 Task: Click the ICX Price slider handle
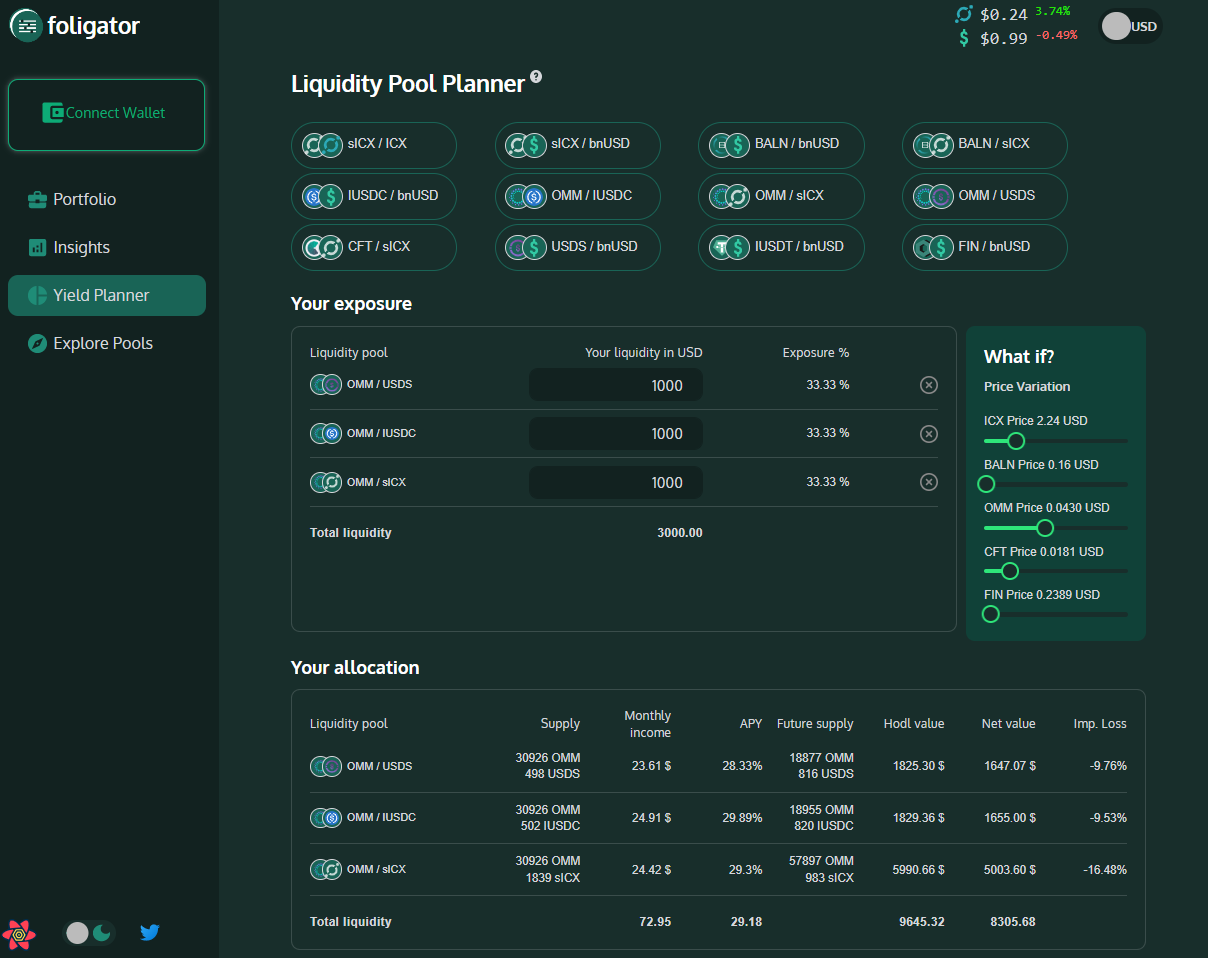tap(1016, 441)
